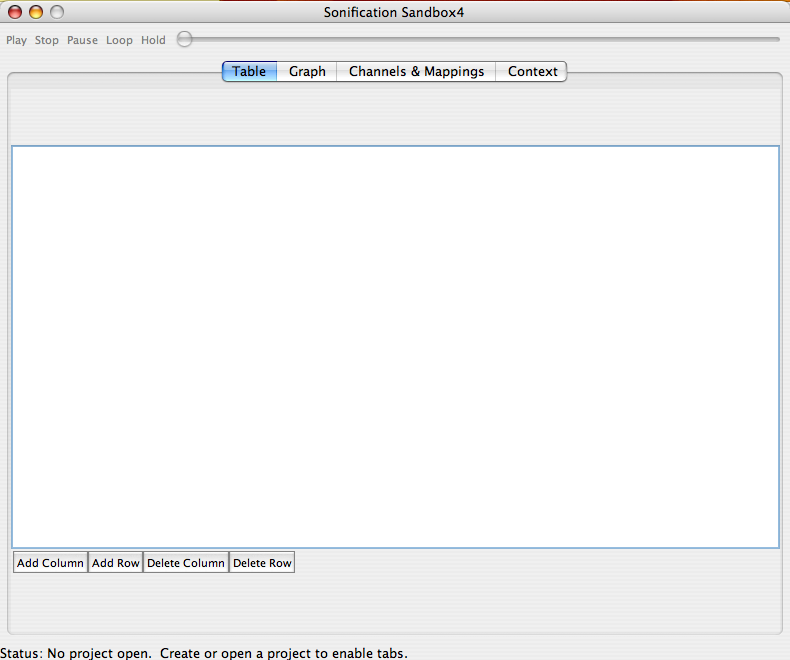The width and height of the screenshot is (790, 660).
Task: Stop the sonification playback
Action: 46,40
